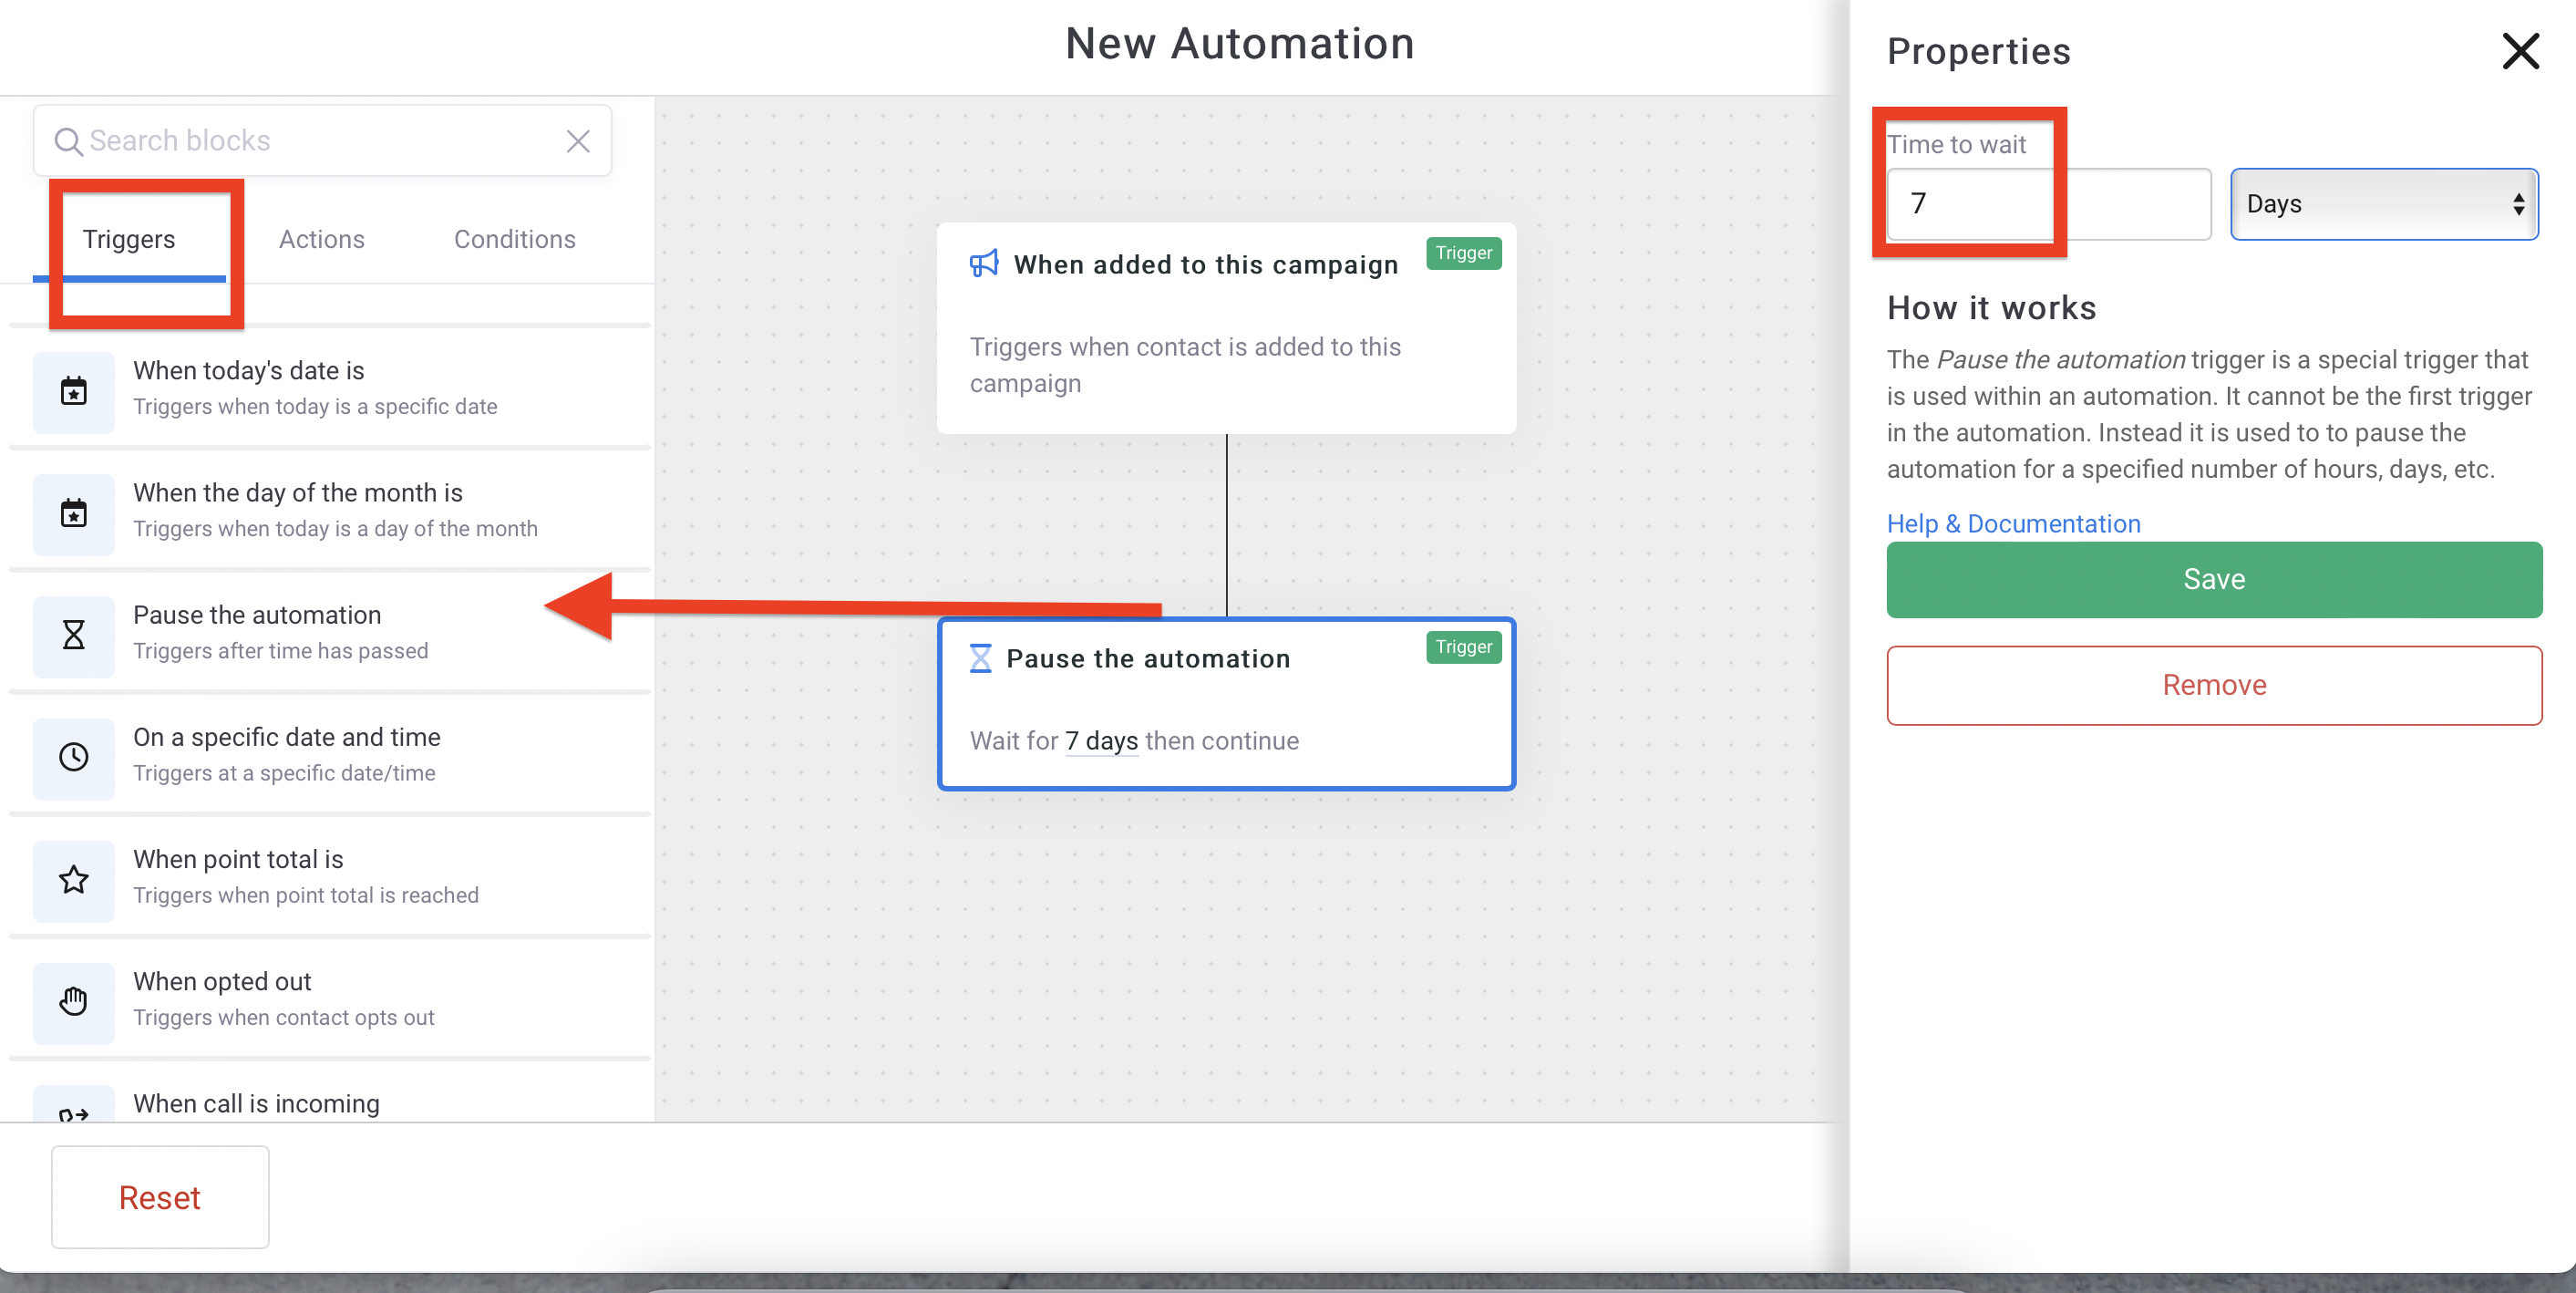
Task: Click the clock icon for specific date and time
Action: tap(73, 757)
